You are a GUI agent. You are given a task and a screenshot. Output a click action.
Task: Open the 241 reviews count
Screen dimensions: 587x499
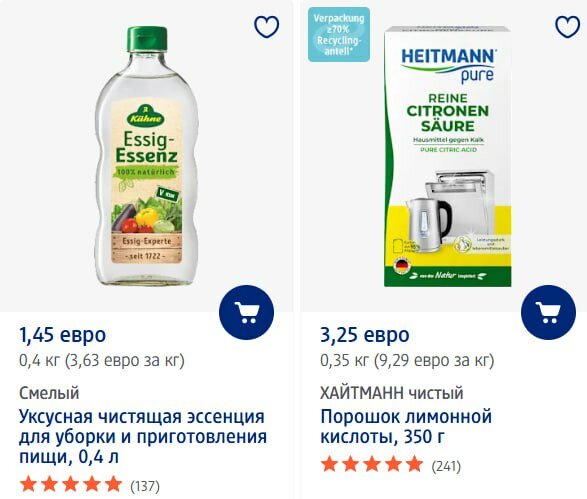[x=446, y=466]
